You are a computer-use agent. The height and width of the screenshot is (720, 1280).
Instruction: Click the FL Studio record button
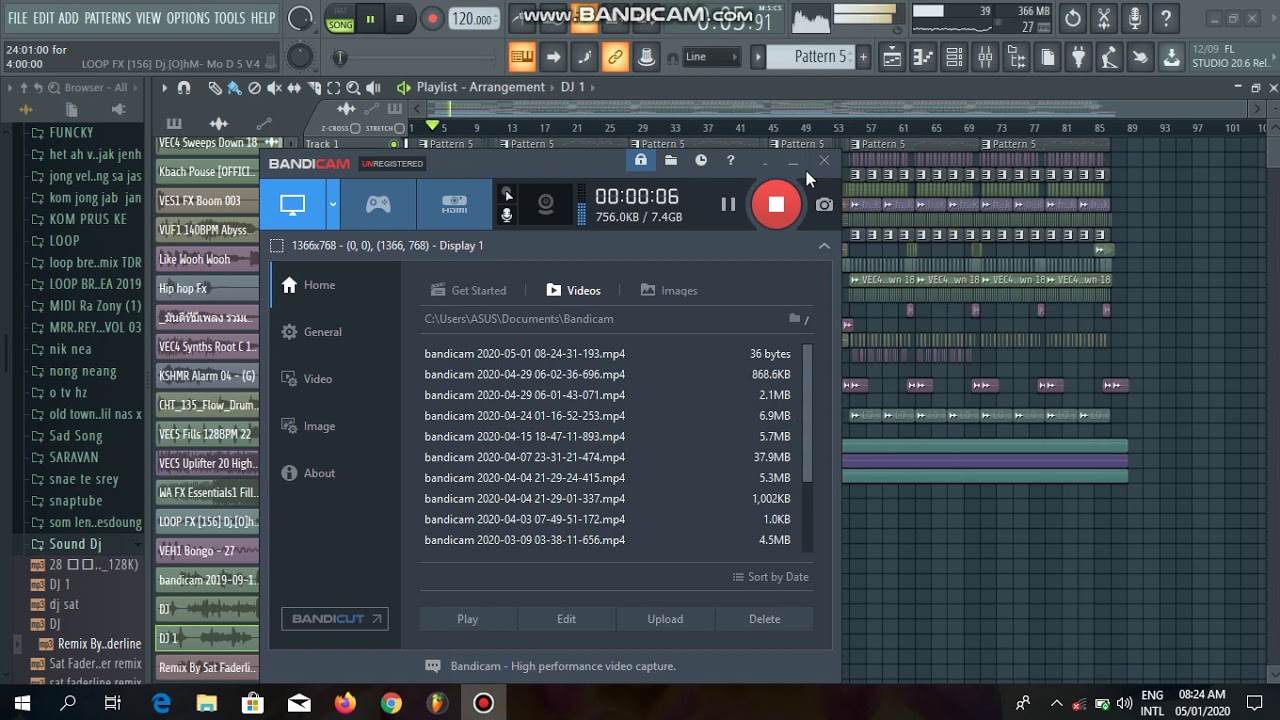click(x=432, y=19)
